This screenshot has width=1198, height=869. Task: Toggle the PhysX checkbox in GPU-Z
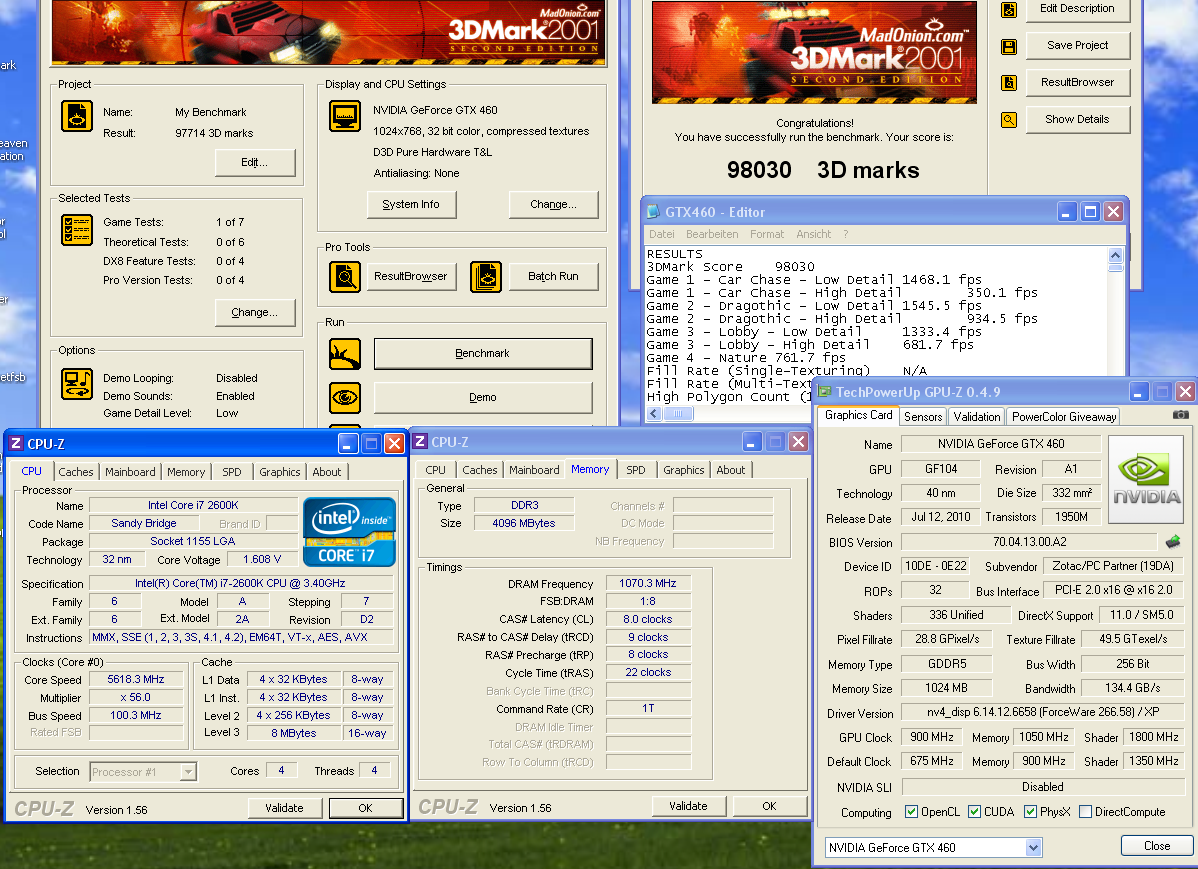point(1031,812)
